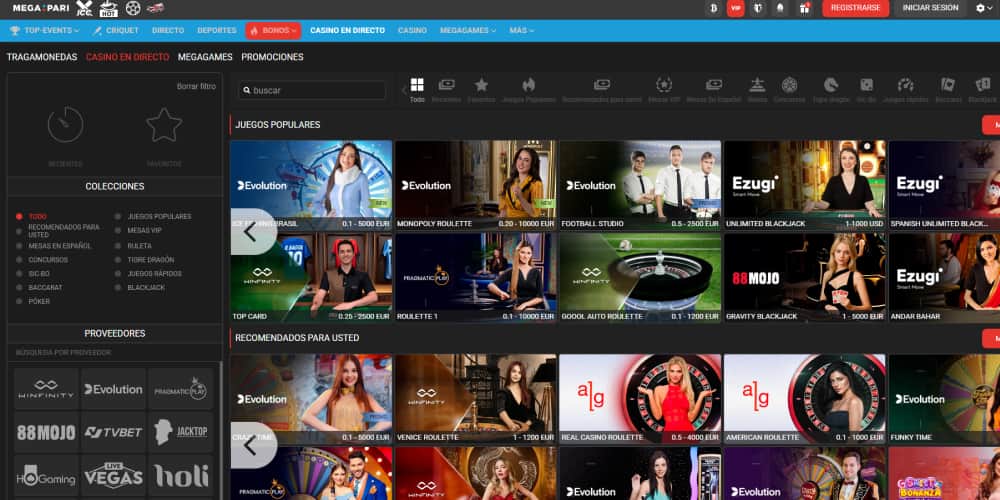Open the Football Studio game thumbnail
Image resolution: width=1000 pixels, height=500 pixels.
tap(640, 185)
